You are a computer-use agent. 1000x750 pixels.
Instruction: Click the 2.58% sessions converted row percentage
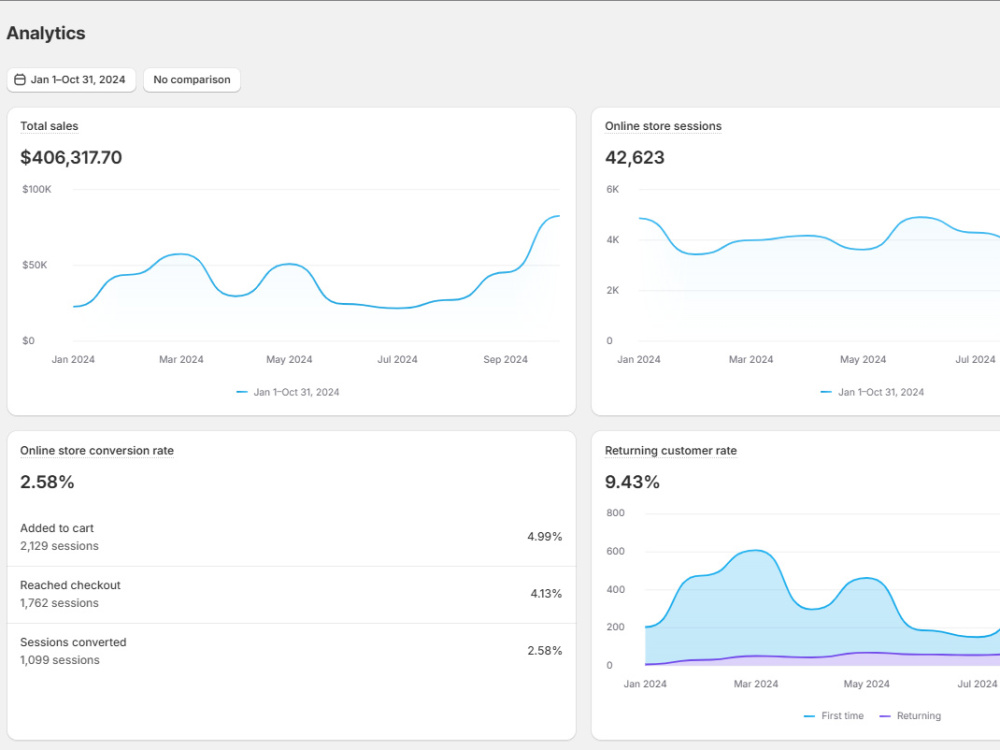(545, 651)
